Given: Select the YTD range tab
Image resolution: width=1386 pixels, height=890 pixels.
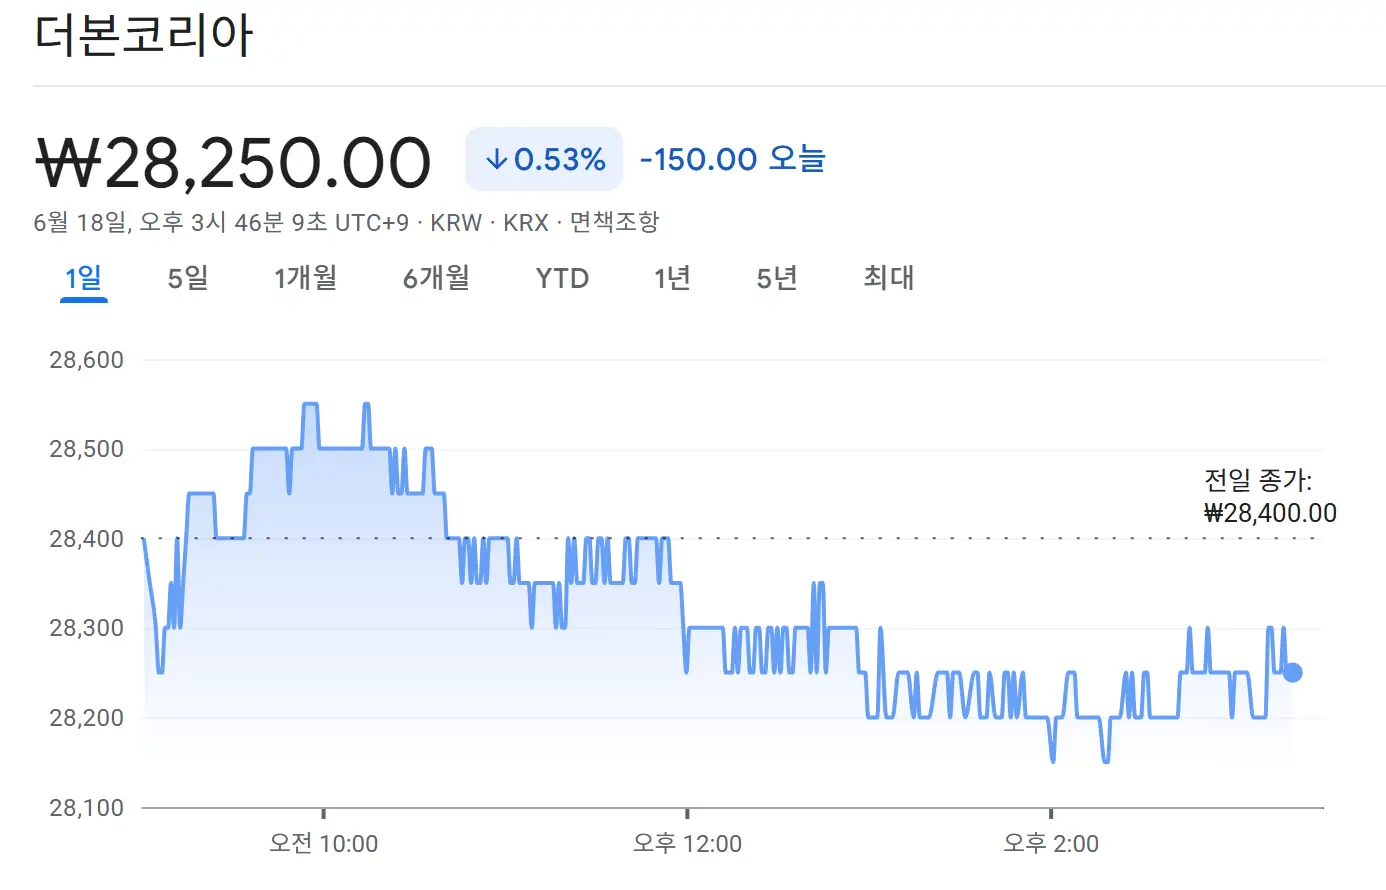Looking at the screenshot, I should [x=562, y=278].
